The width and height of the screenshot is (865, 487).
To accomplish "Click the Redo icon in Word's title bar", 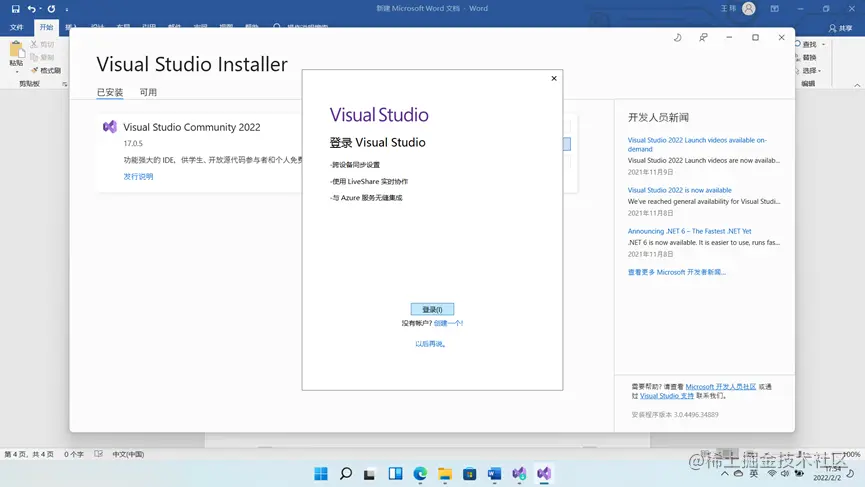I will pos(51,9).
